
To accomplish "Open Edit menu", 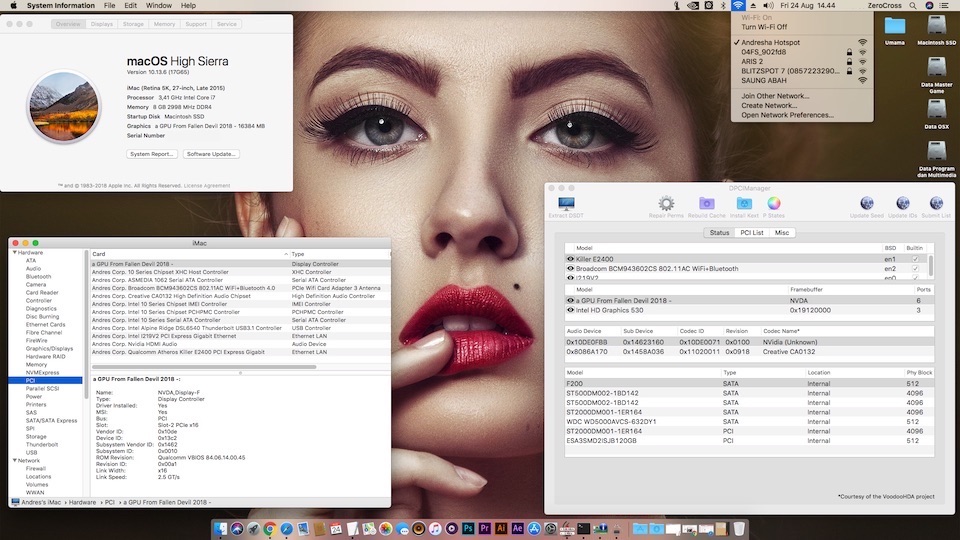I will 130,6.
